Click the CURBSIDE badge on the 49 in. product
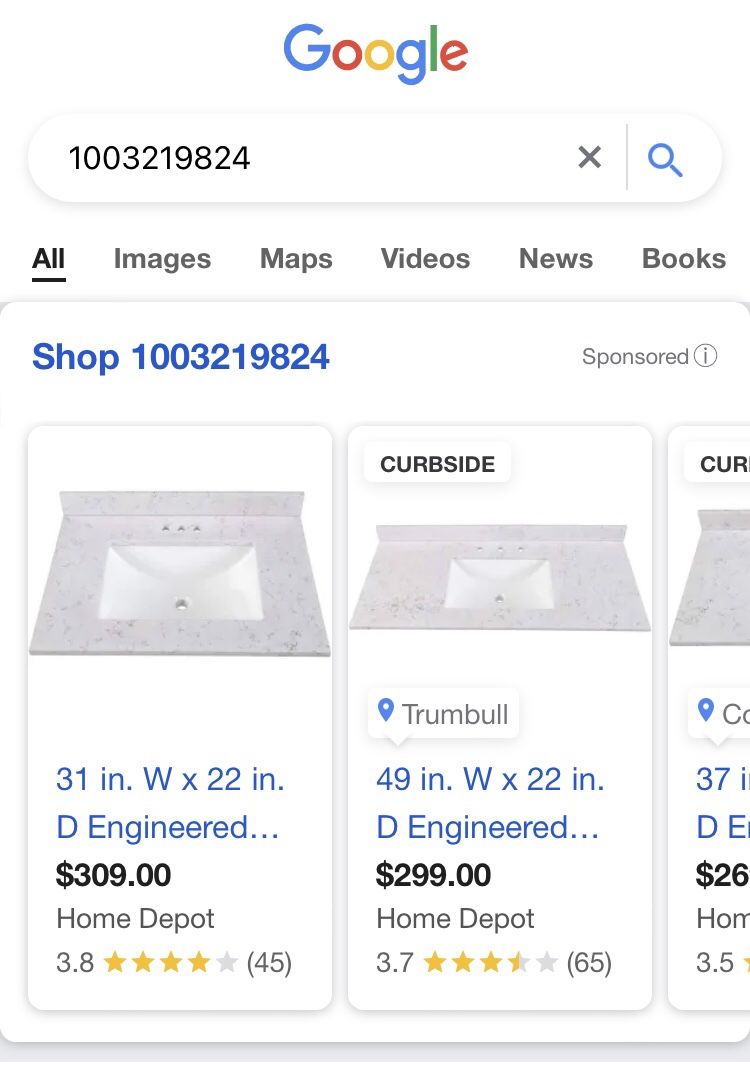 [438, 464]
